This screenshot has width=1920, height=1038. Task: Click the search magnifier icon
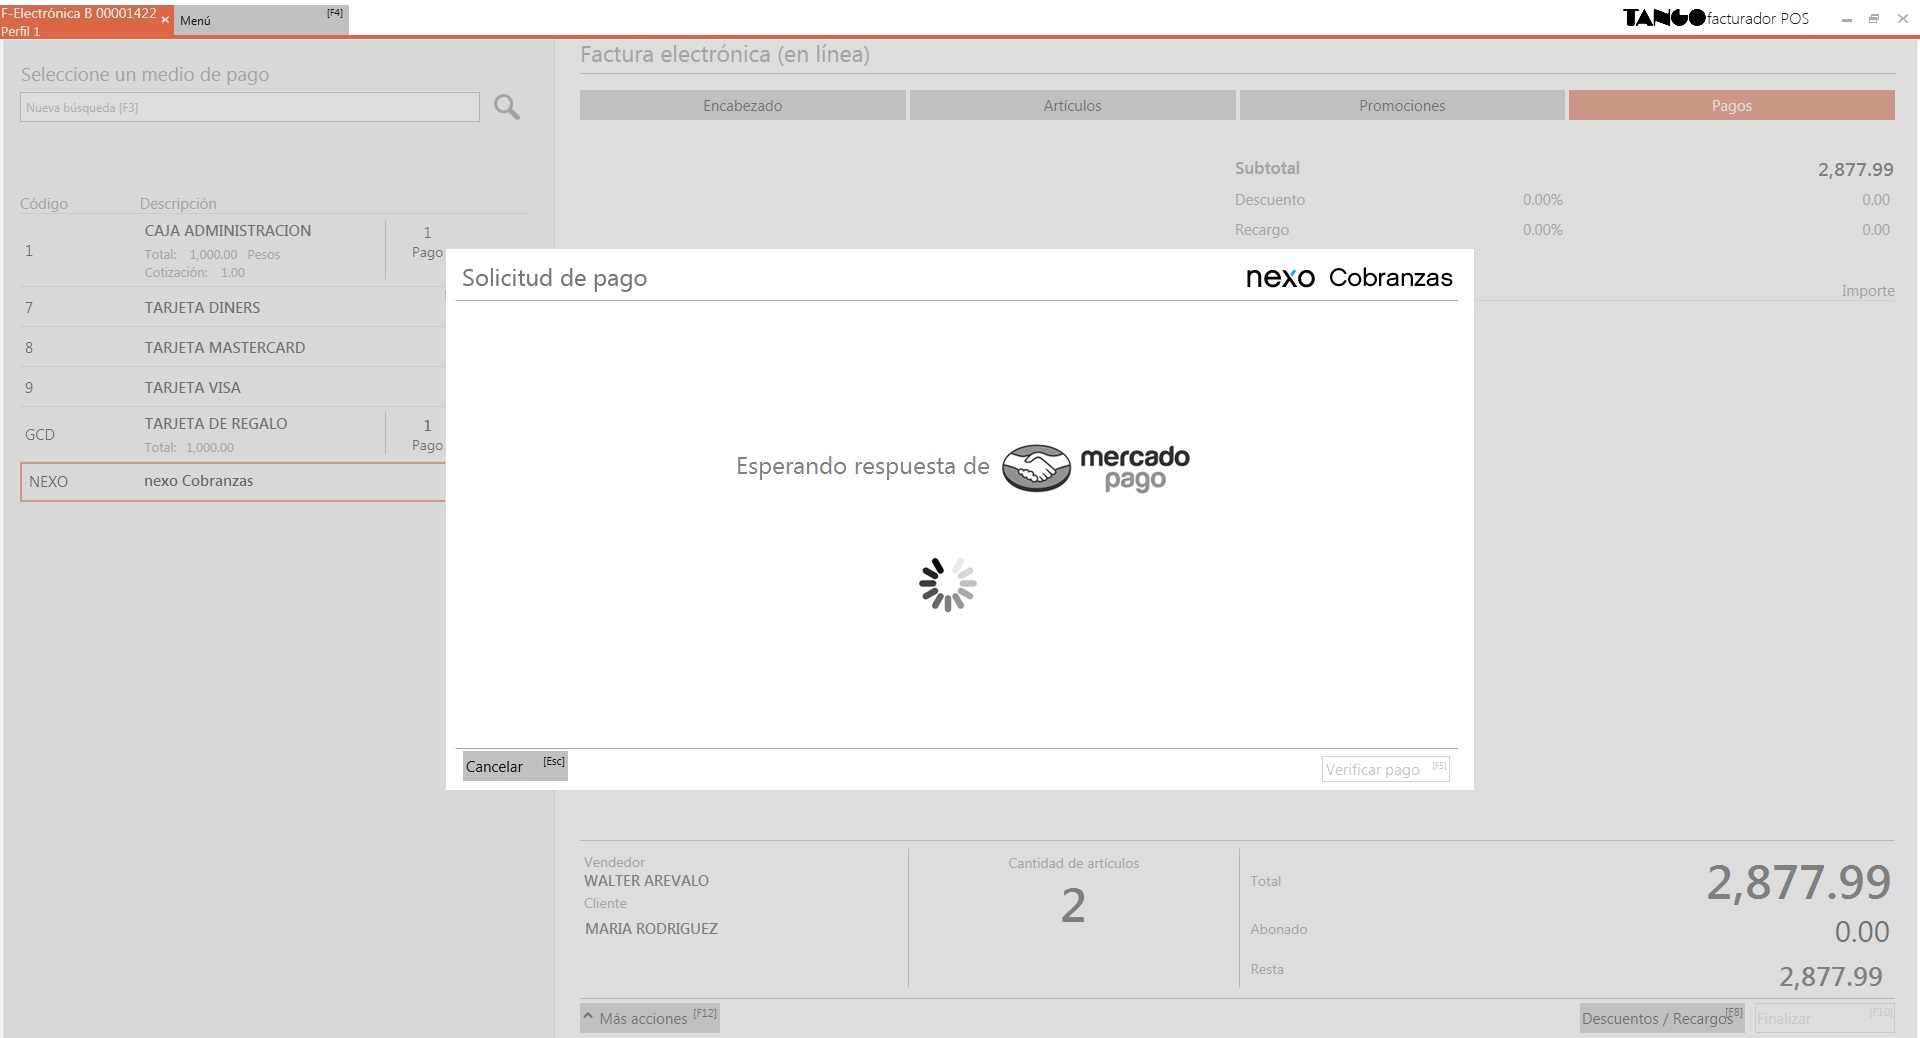(507, 107)
